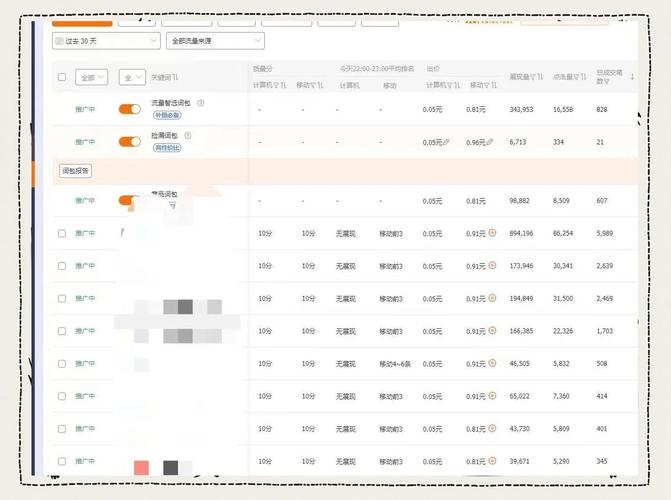Sort 出价 计算机 column arrows
This screenshot has height=500, width=671.
tap(457, 85)
